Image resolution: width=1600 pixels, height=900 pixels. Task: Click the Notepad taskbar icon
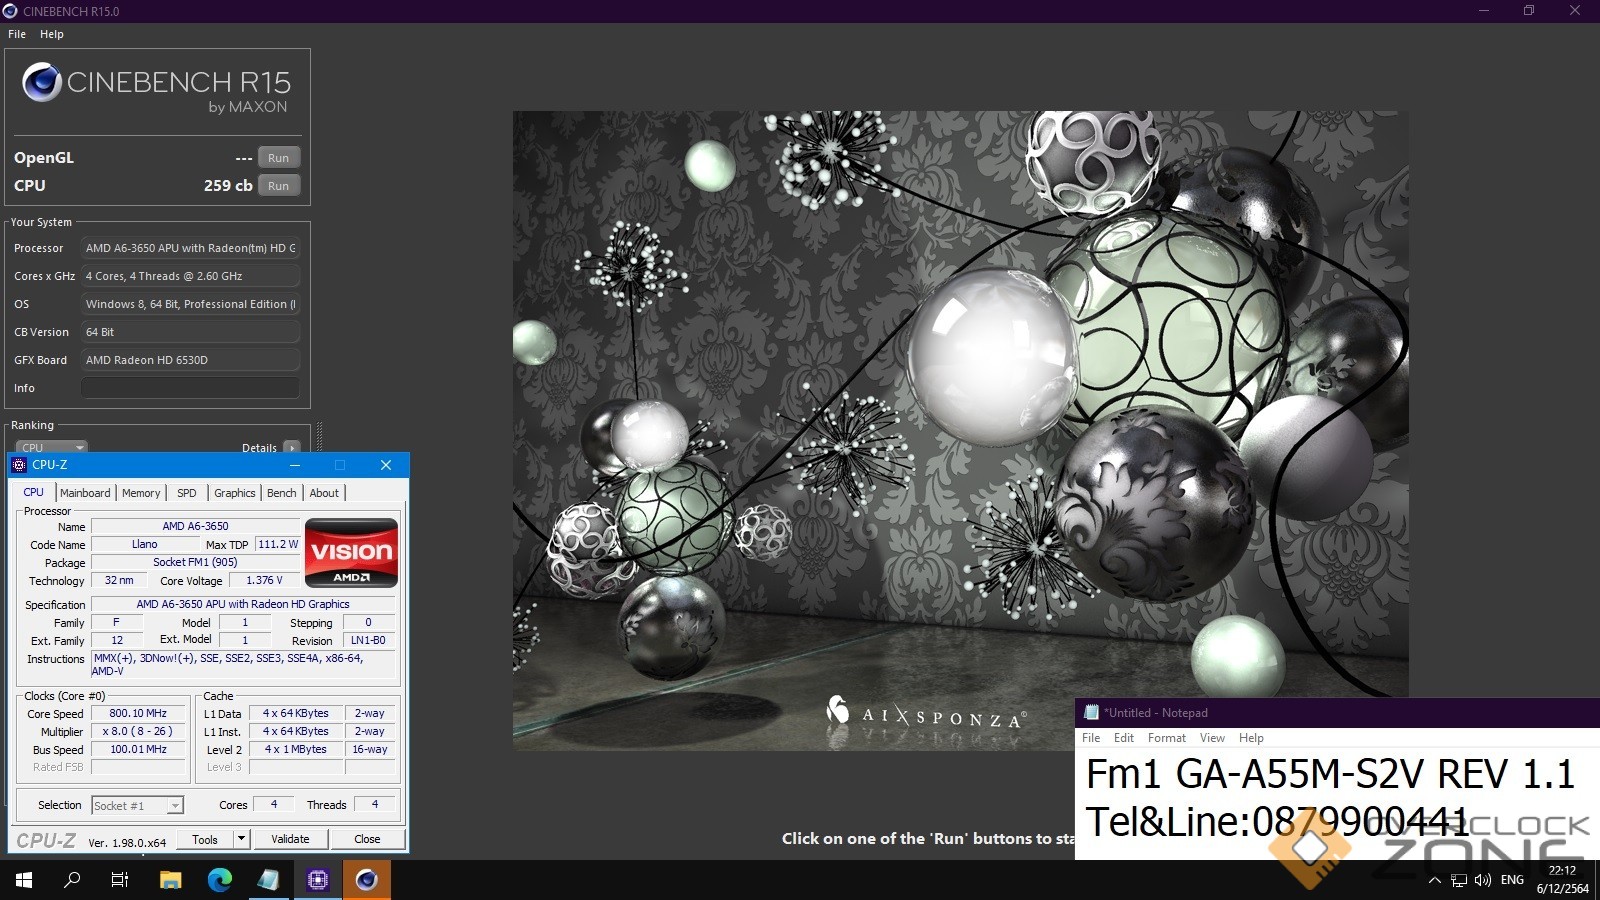point(268,880)
